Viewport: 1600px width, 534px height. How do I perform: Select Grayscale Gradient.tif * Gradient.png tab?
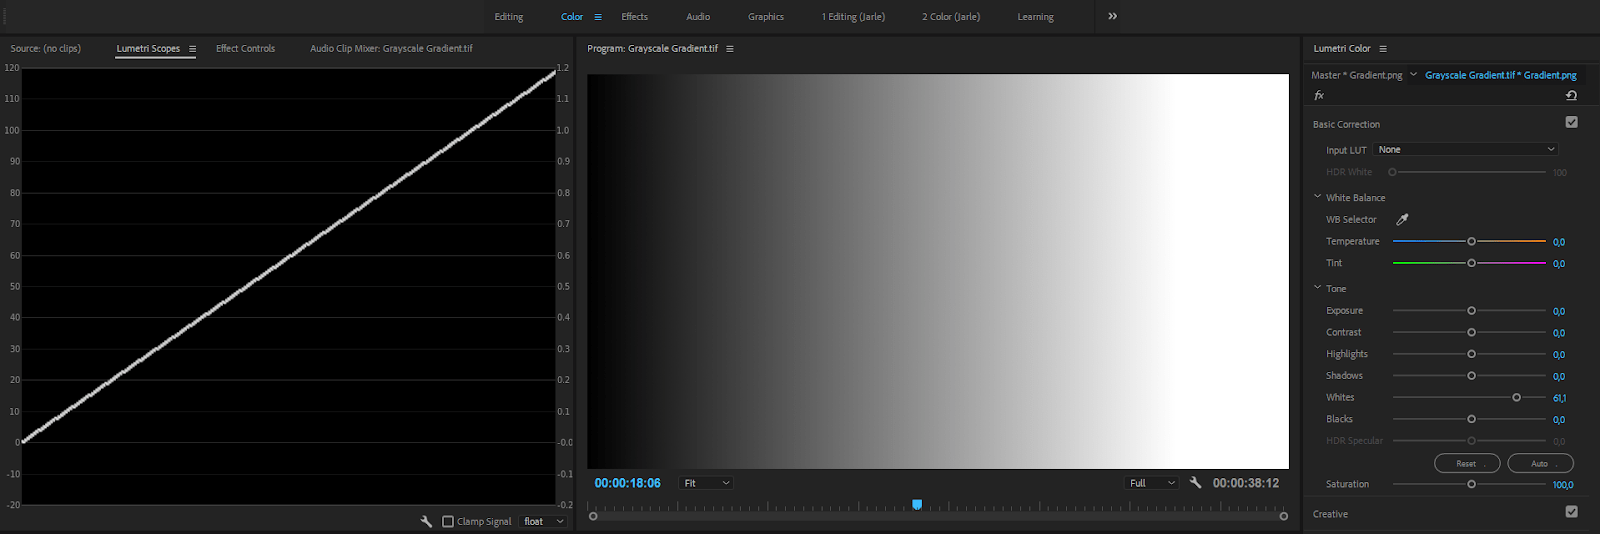point(1500,75)
